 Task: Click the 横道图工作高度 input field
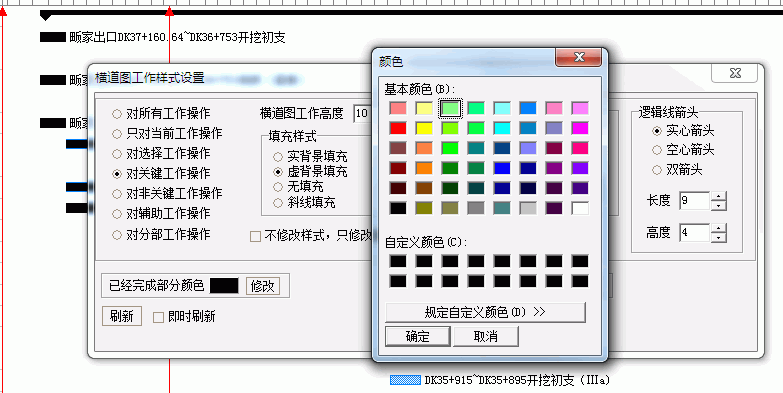click(x=363, y=114)
